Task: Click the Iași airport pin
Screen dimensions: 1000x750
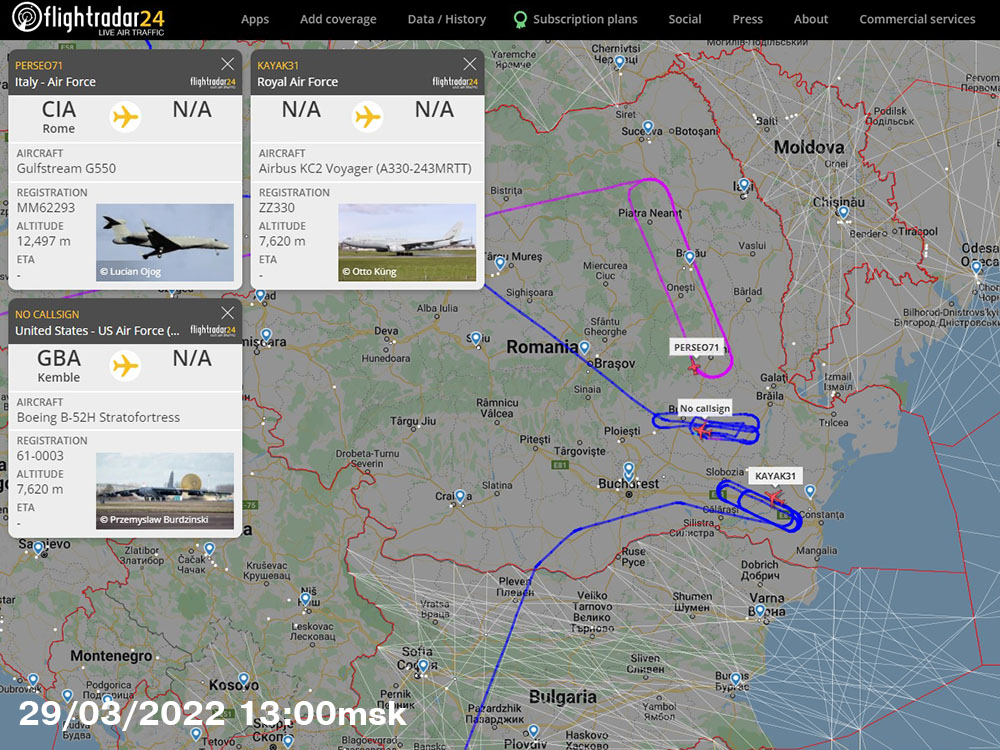Action: coord(743,186)
